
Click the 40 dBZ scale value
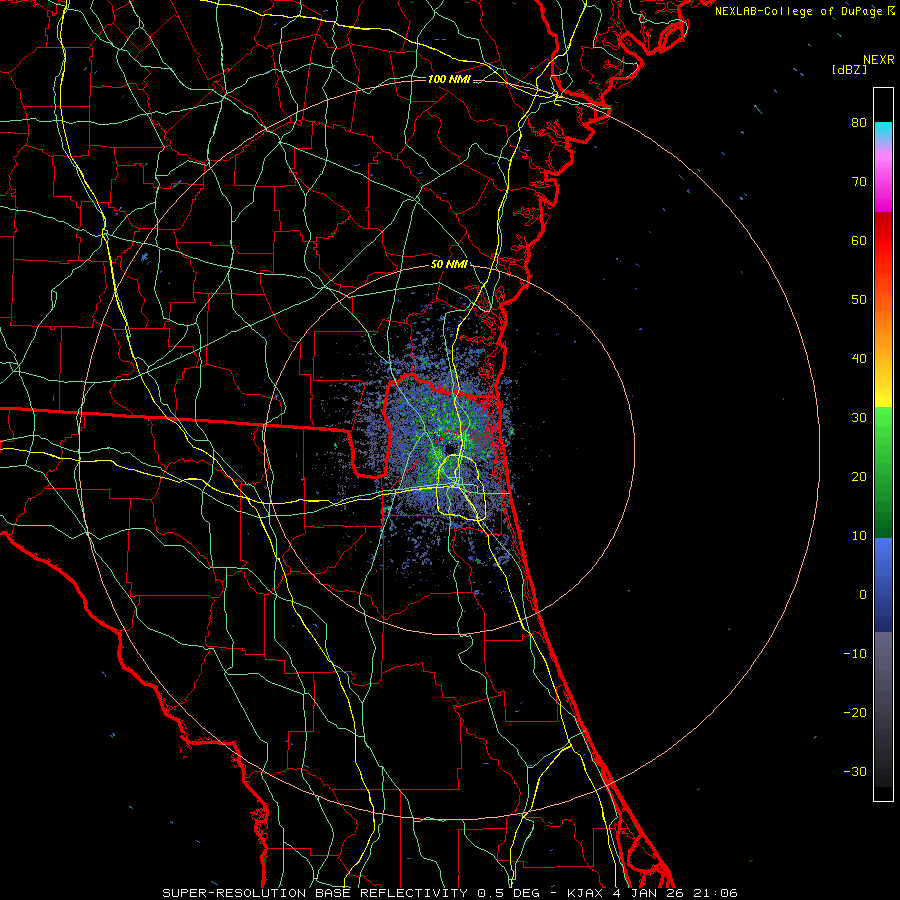pos(859,359)
